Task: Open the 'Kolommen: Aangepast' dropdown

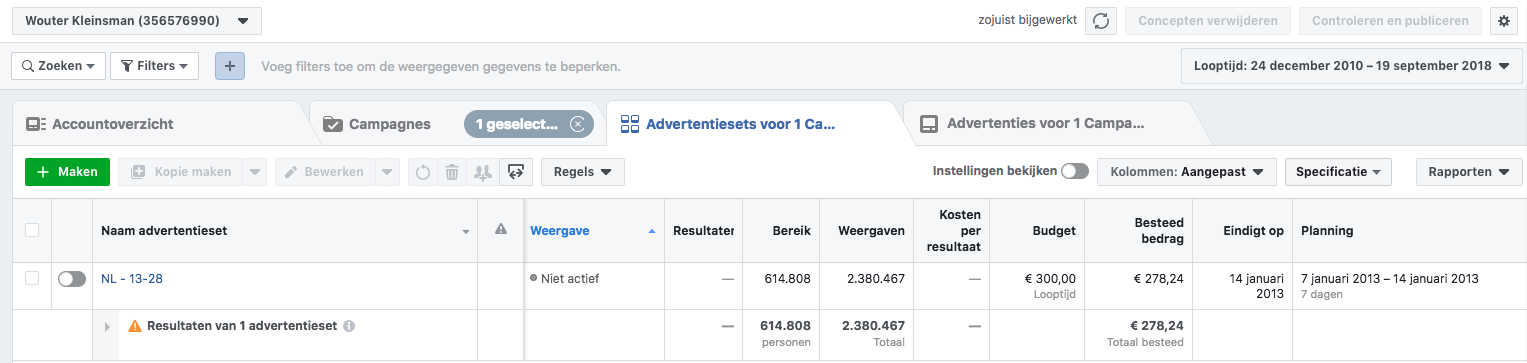Action: pyautogui.click(x=1187, y=172)
